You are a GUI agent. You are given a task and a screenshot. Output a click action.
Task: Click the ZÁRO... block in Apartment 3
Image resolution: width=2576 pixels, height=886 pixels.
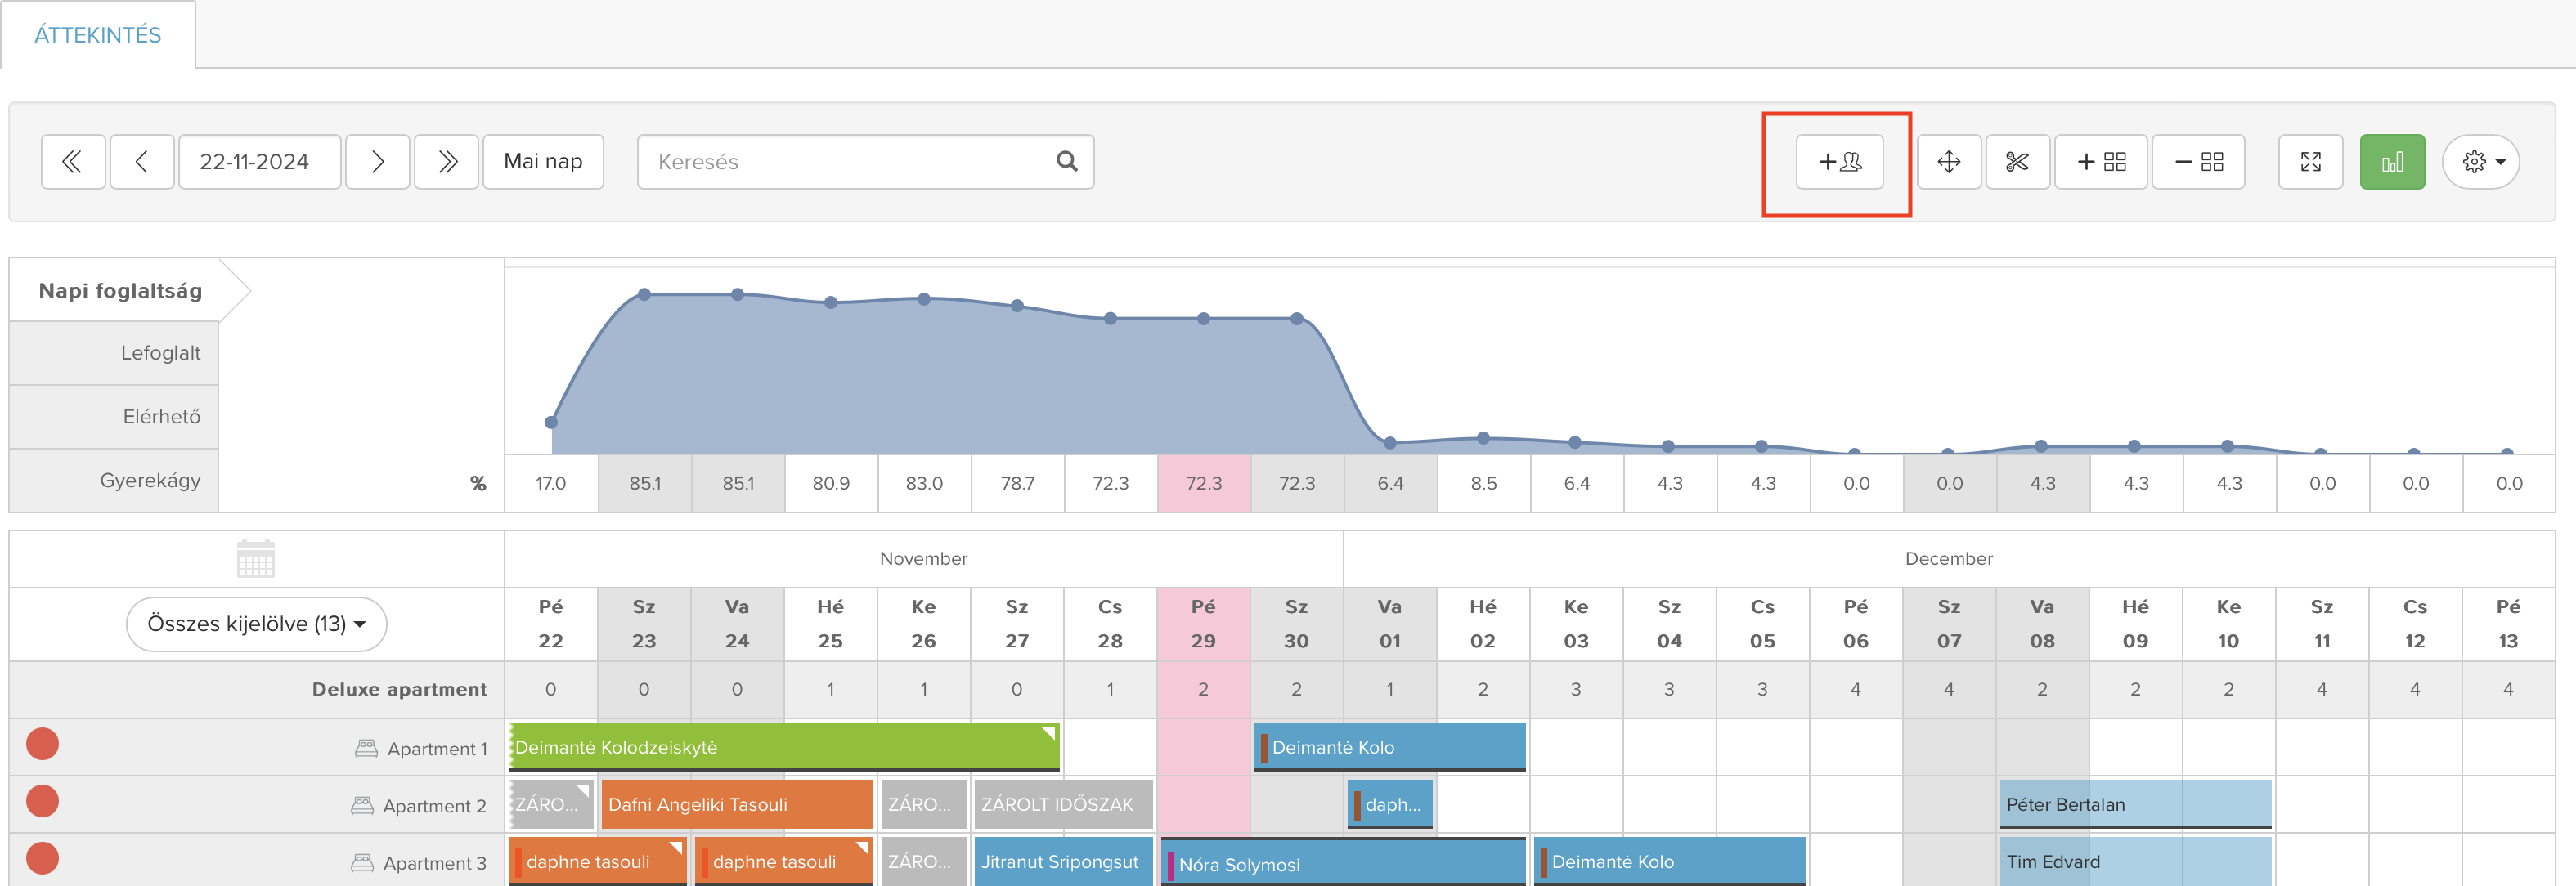(924, 862)
